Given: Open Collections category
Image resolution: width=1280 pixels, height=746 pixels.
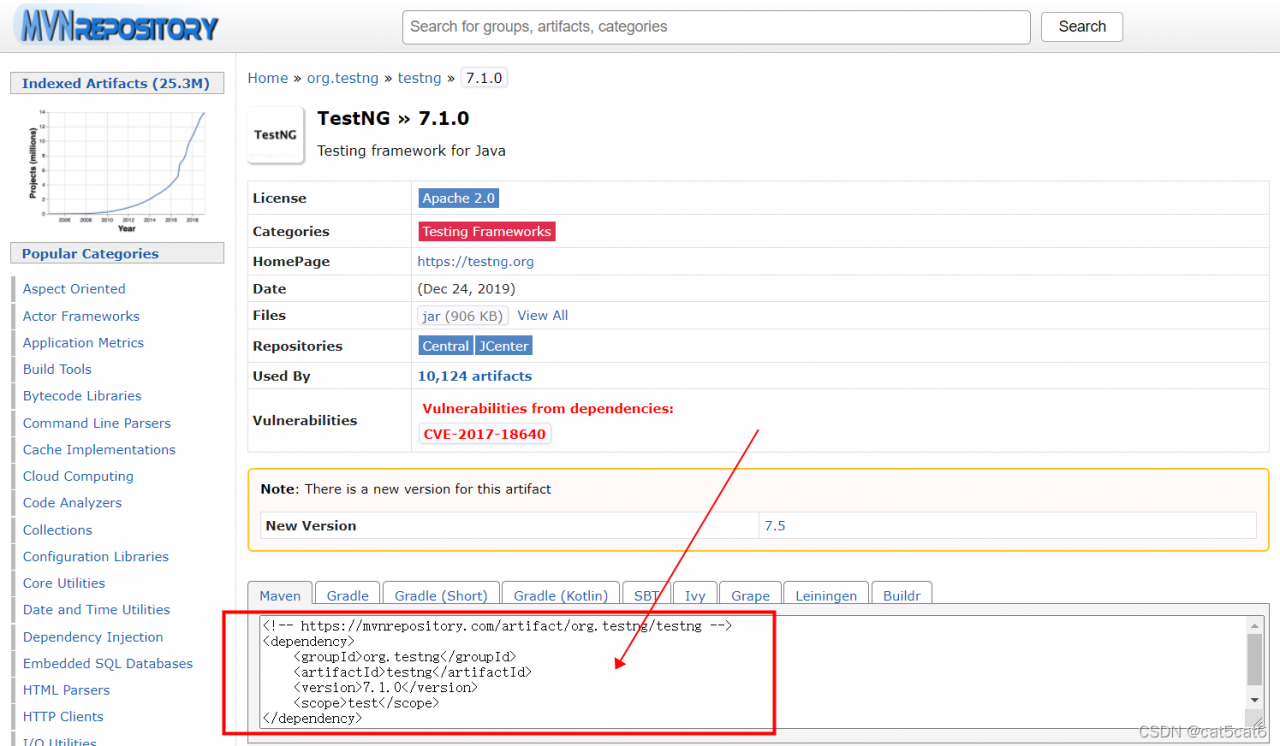Looking at the screenshot, I should click(57, 530).
